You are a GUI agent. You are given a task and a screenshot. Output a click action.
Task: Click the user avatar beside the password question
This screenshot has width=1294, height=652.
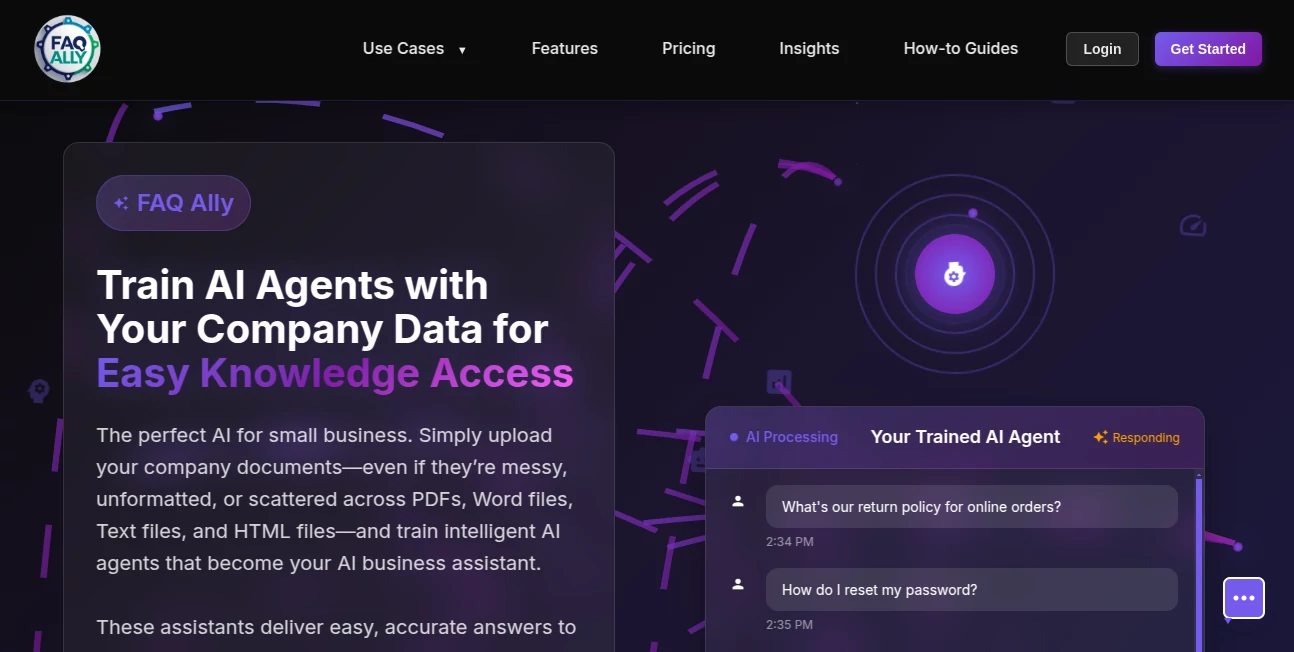(x=737, y=584)
